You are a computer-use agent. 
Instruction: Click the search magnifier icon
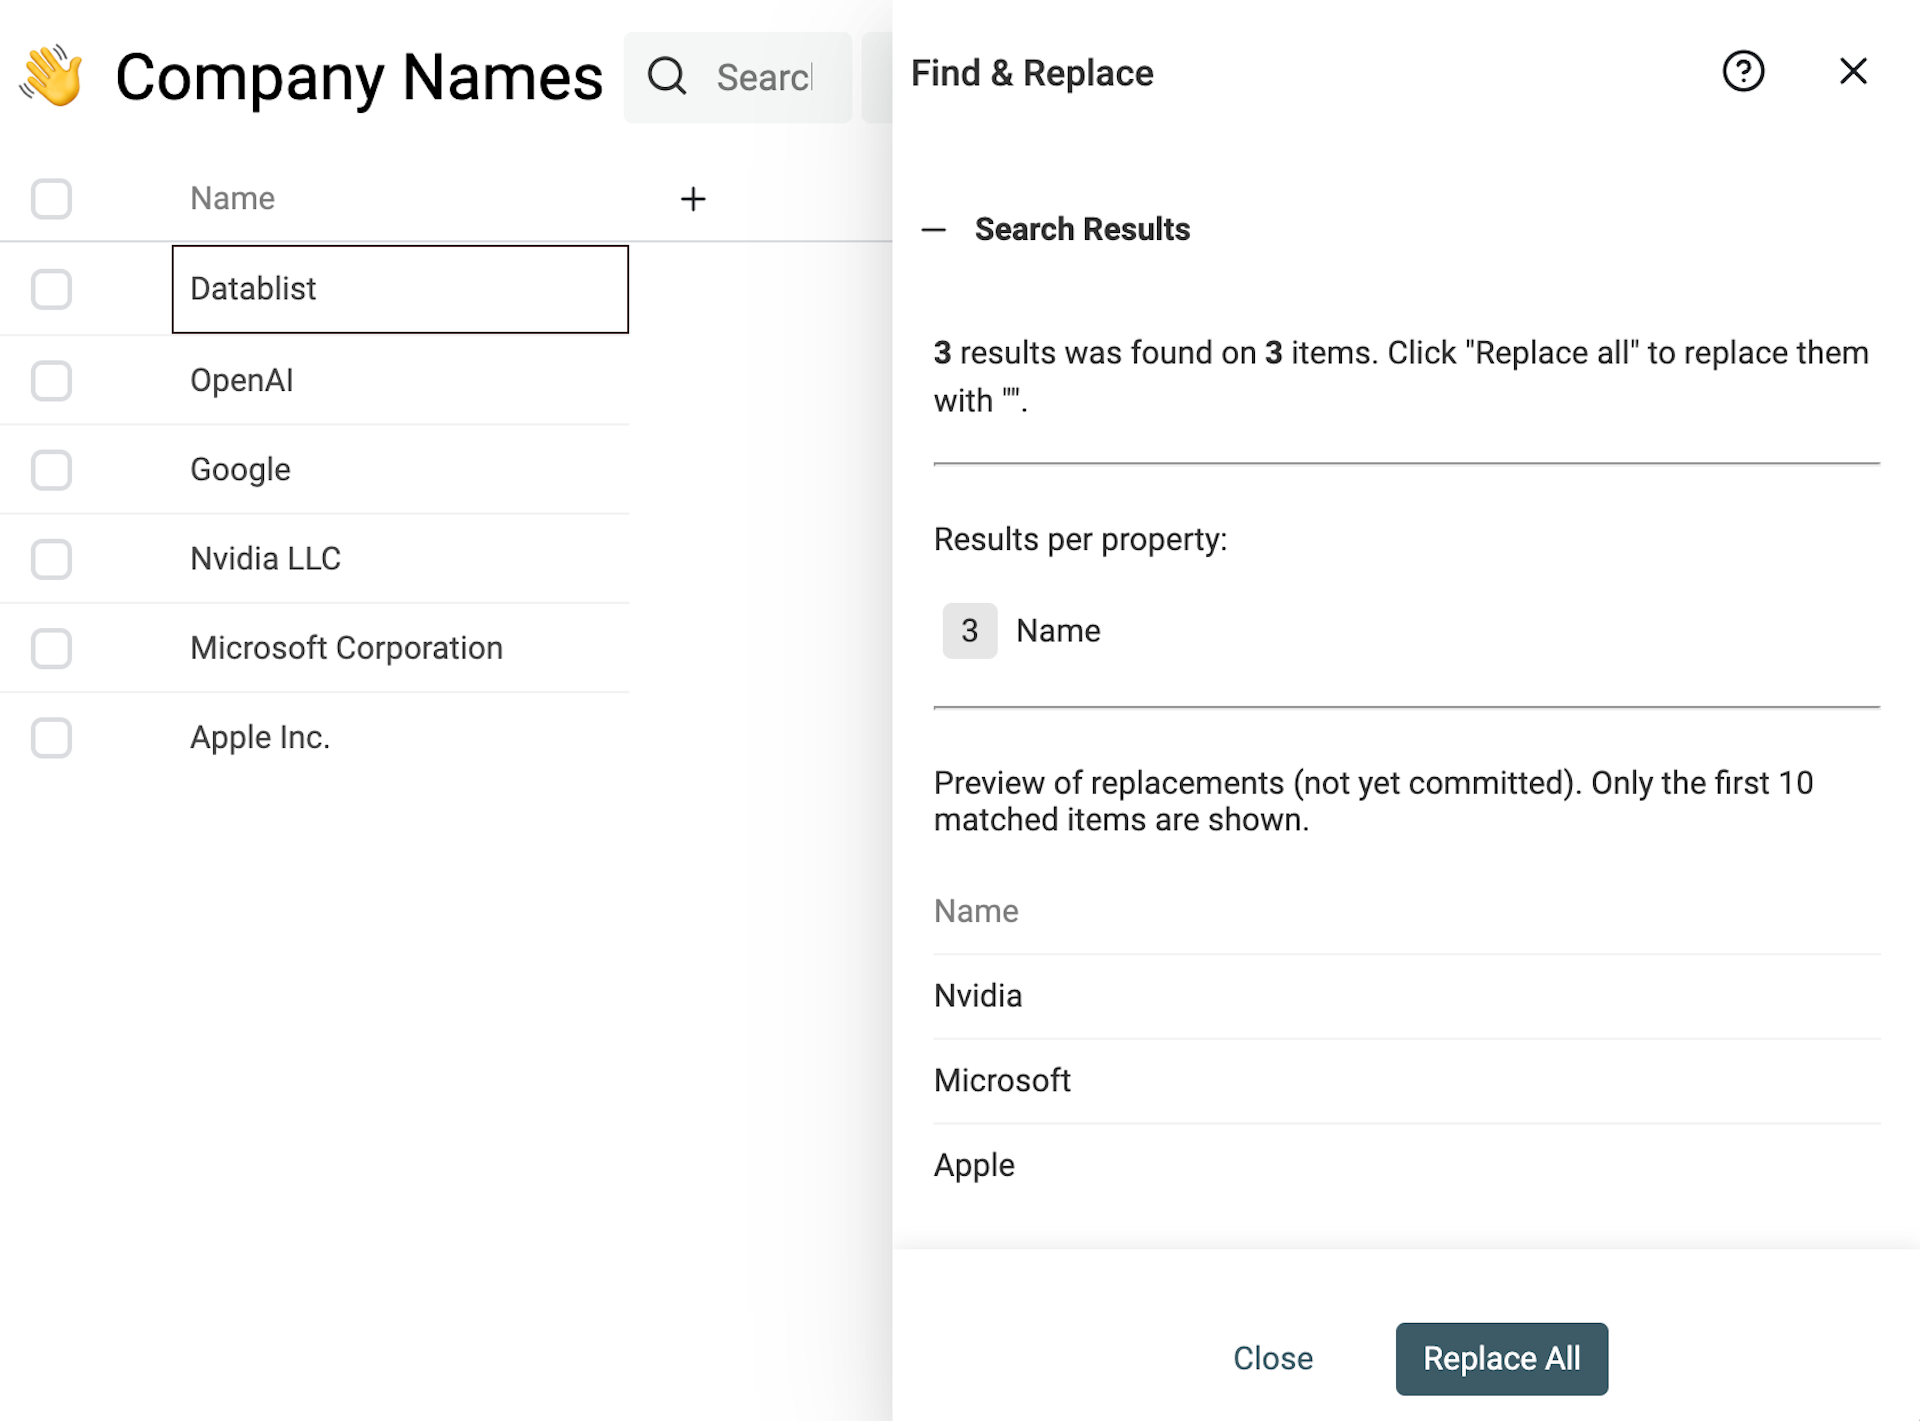pos(667,76)
